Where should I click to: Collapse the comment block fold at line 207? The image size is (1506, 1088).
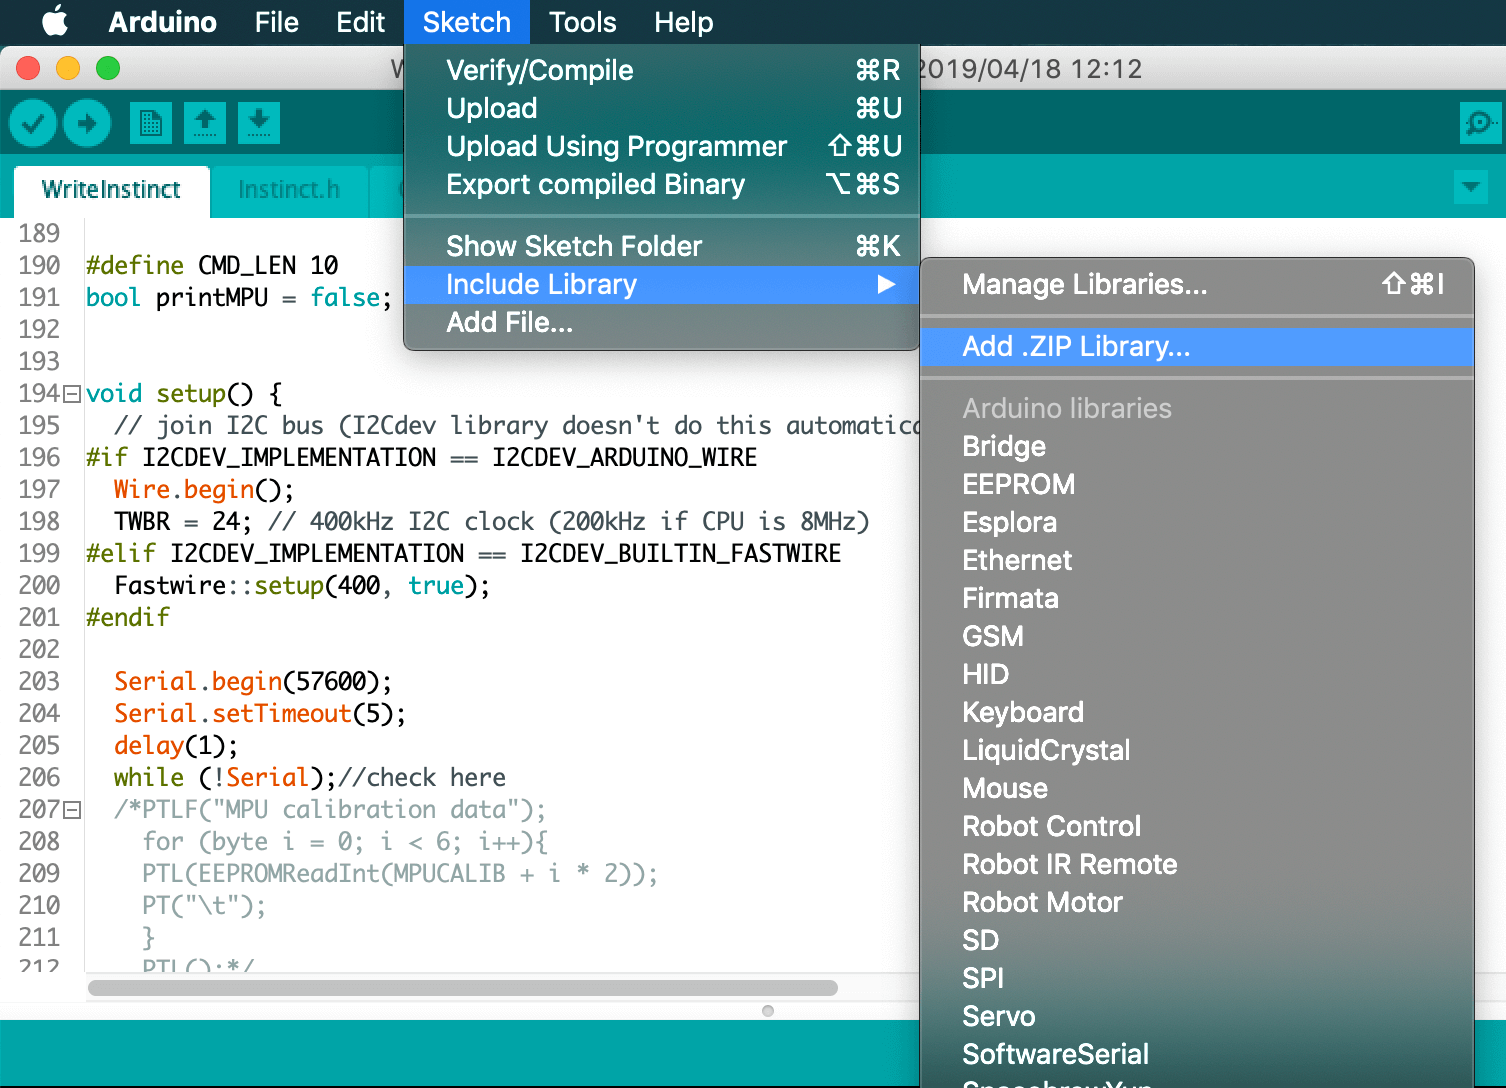72,811
